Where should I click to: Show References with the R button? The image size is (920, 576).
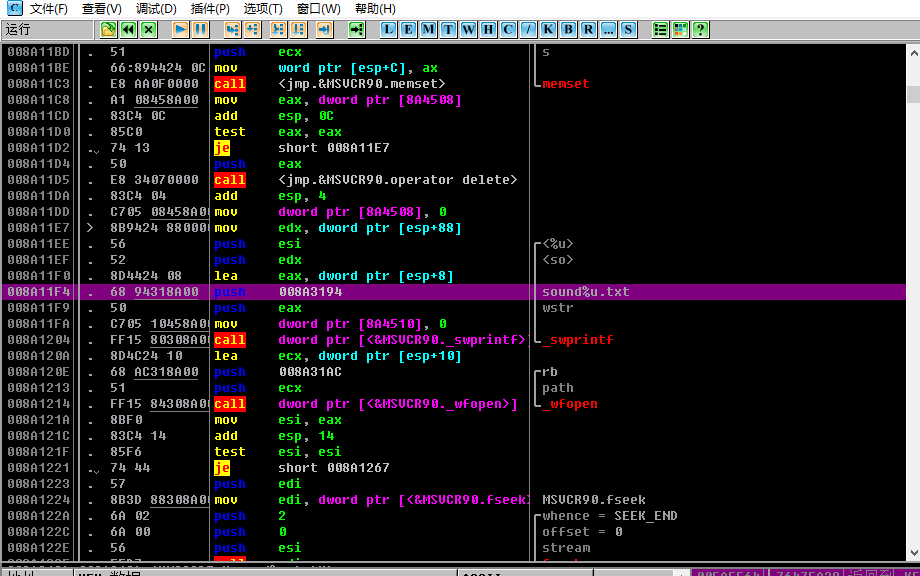[588, 29]
